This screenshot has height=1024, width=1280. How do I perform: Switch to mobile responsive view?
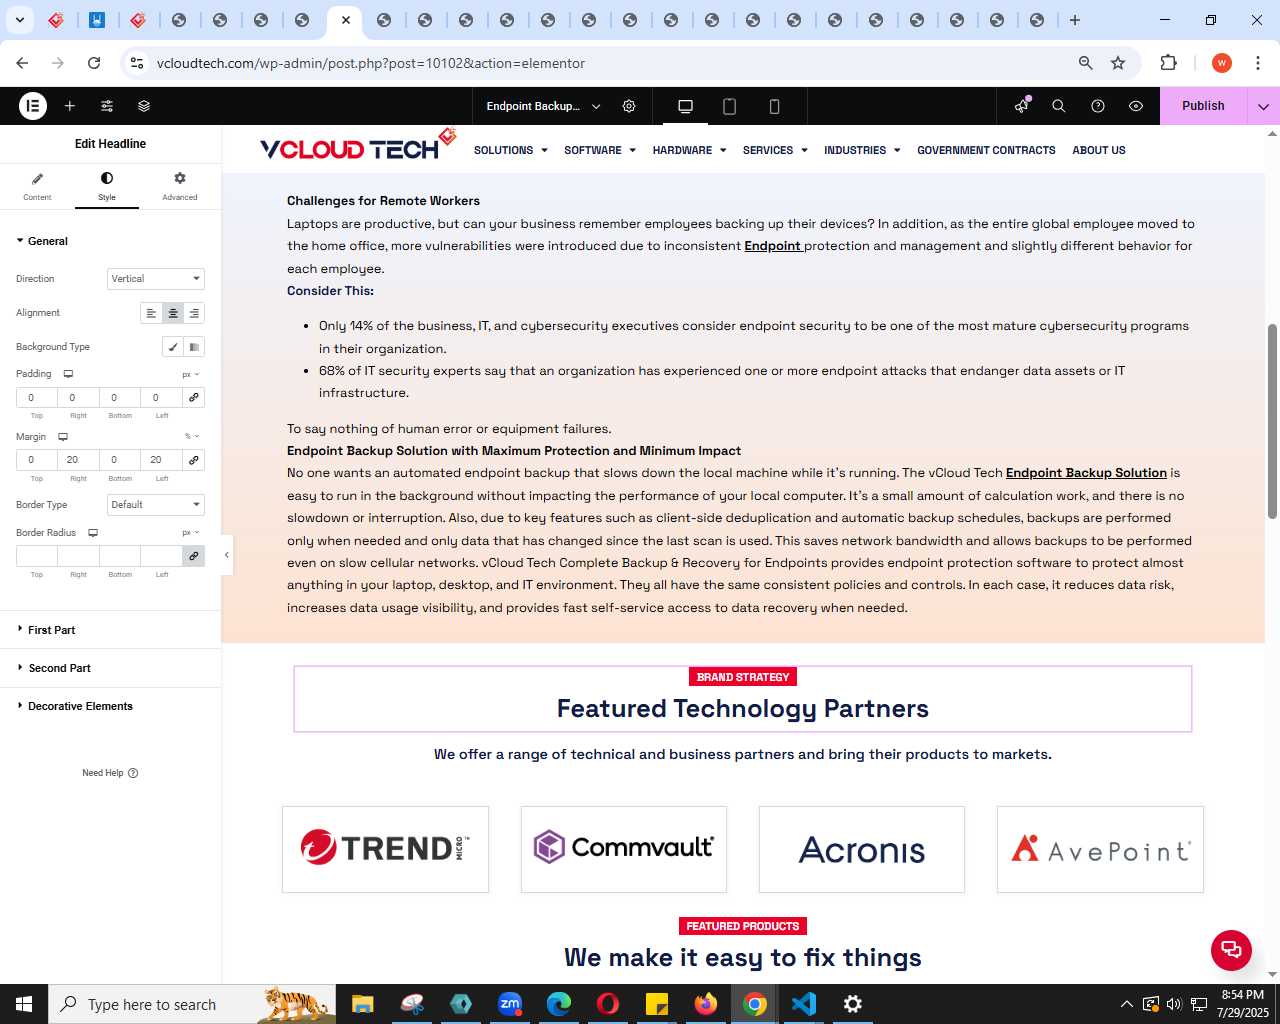click(774, 106)
